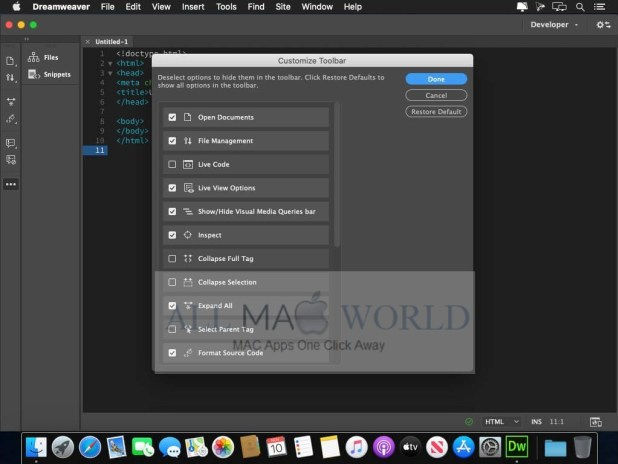618x464 pixels.
Task: Click the Cancel button
Action: tap(436, 95)
